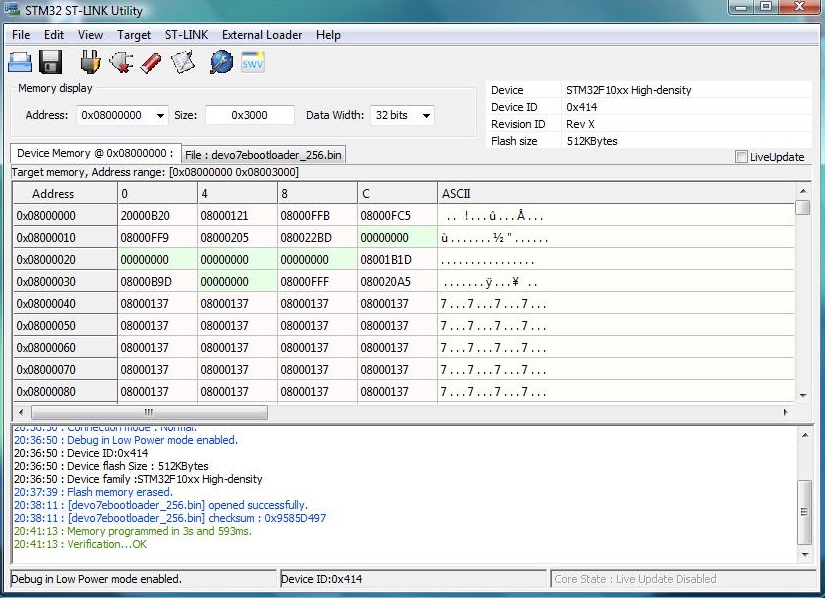Click log line Flash memory erased
825x598 pixels.
[93, 492]
